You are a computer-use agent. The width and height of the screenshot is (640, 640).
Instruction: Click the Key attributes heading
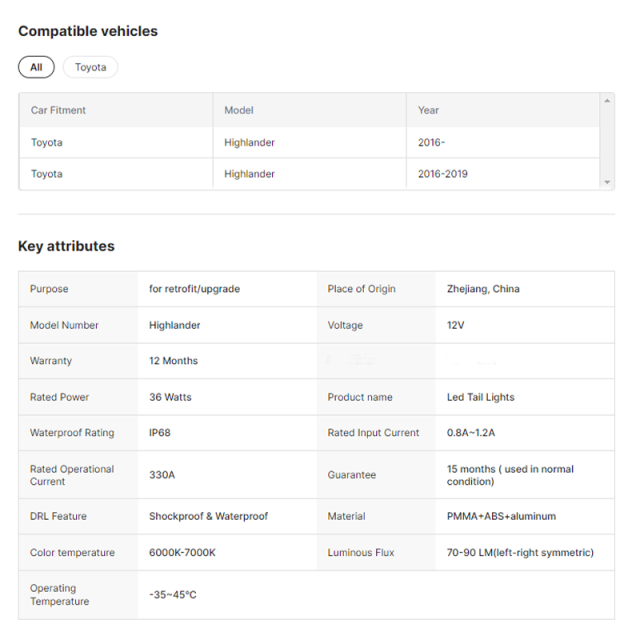coord(66,246)
